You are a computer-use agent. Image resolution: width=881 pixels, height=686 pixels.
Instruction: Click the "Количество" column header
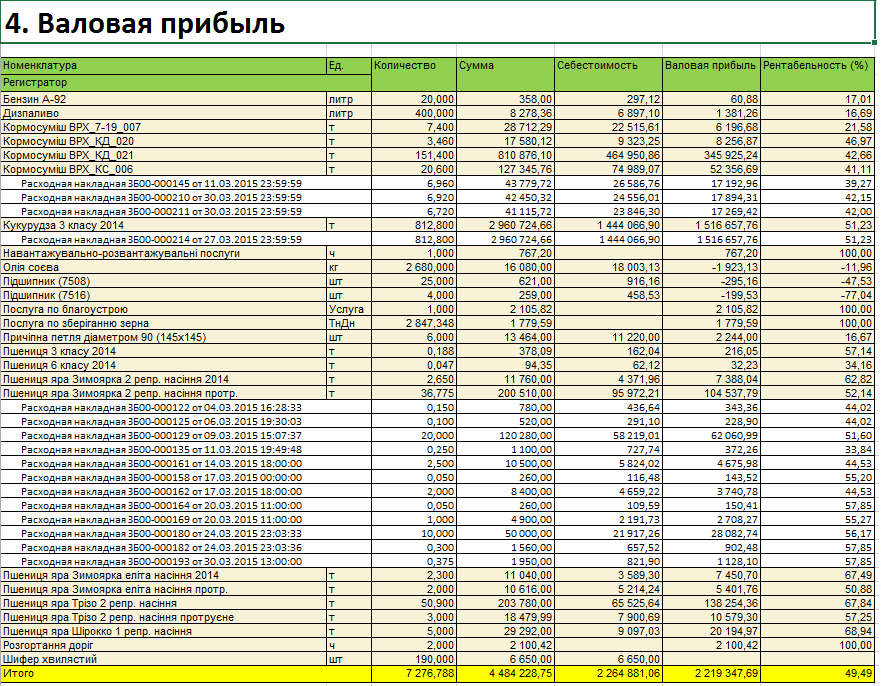click(x=405, y=66)
